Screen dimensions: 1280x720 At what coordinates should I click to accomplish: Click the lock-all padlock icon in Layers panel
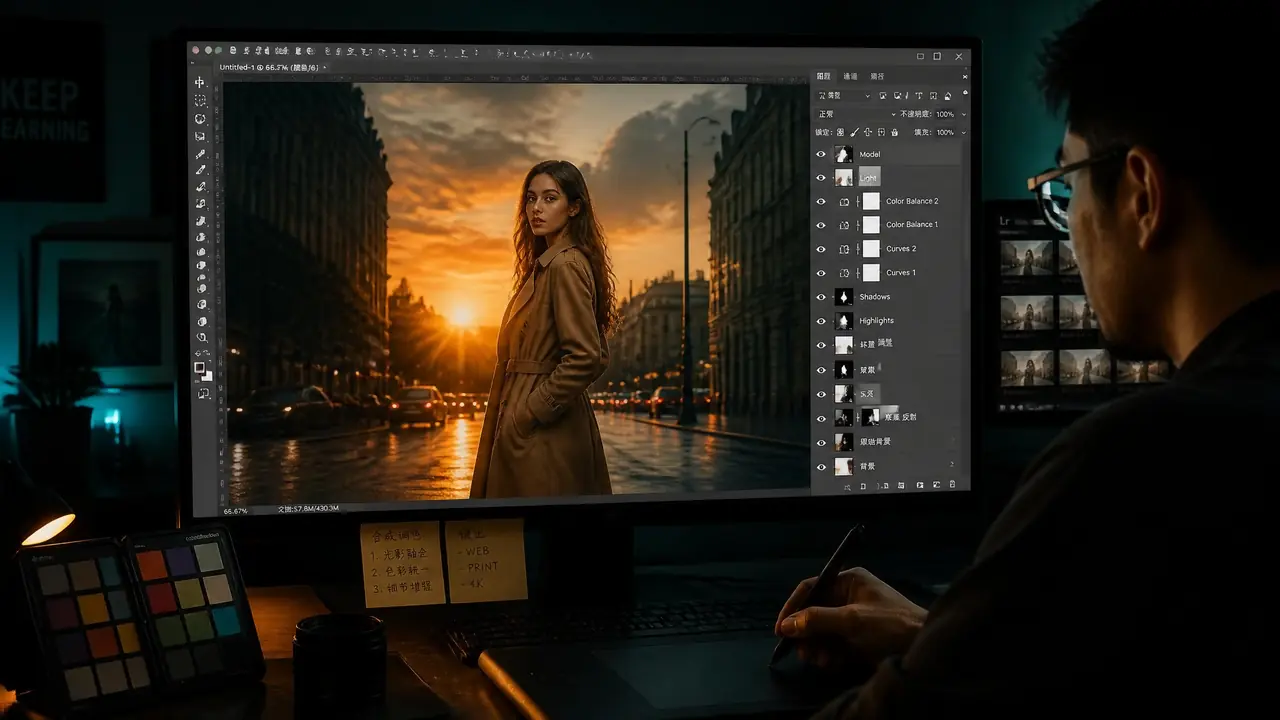pos(894,132)
